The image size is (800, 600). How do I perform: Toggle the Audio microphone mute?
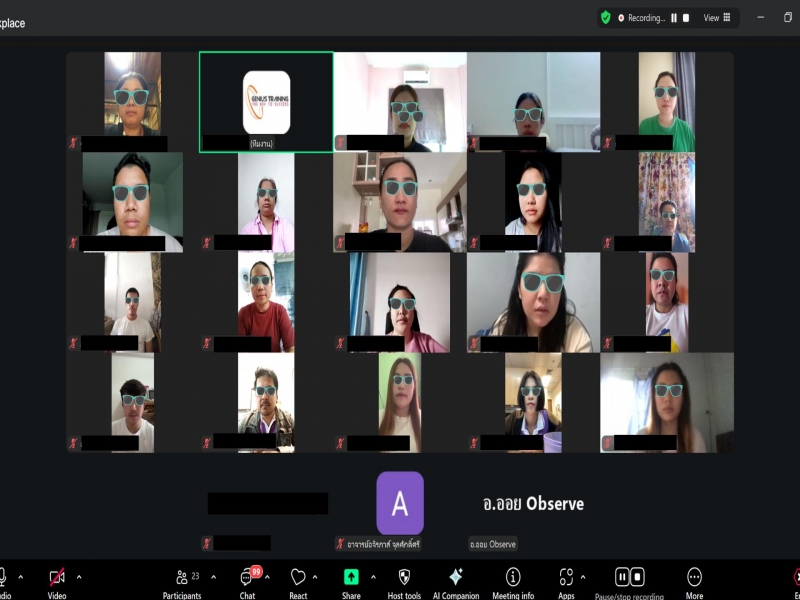(3, 578)
